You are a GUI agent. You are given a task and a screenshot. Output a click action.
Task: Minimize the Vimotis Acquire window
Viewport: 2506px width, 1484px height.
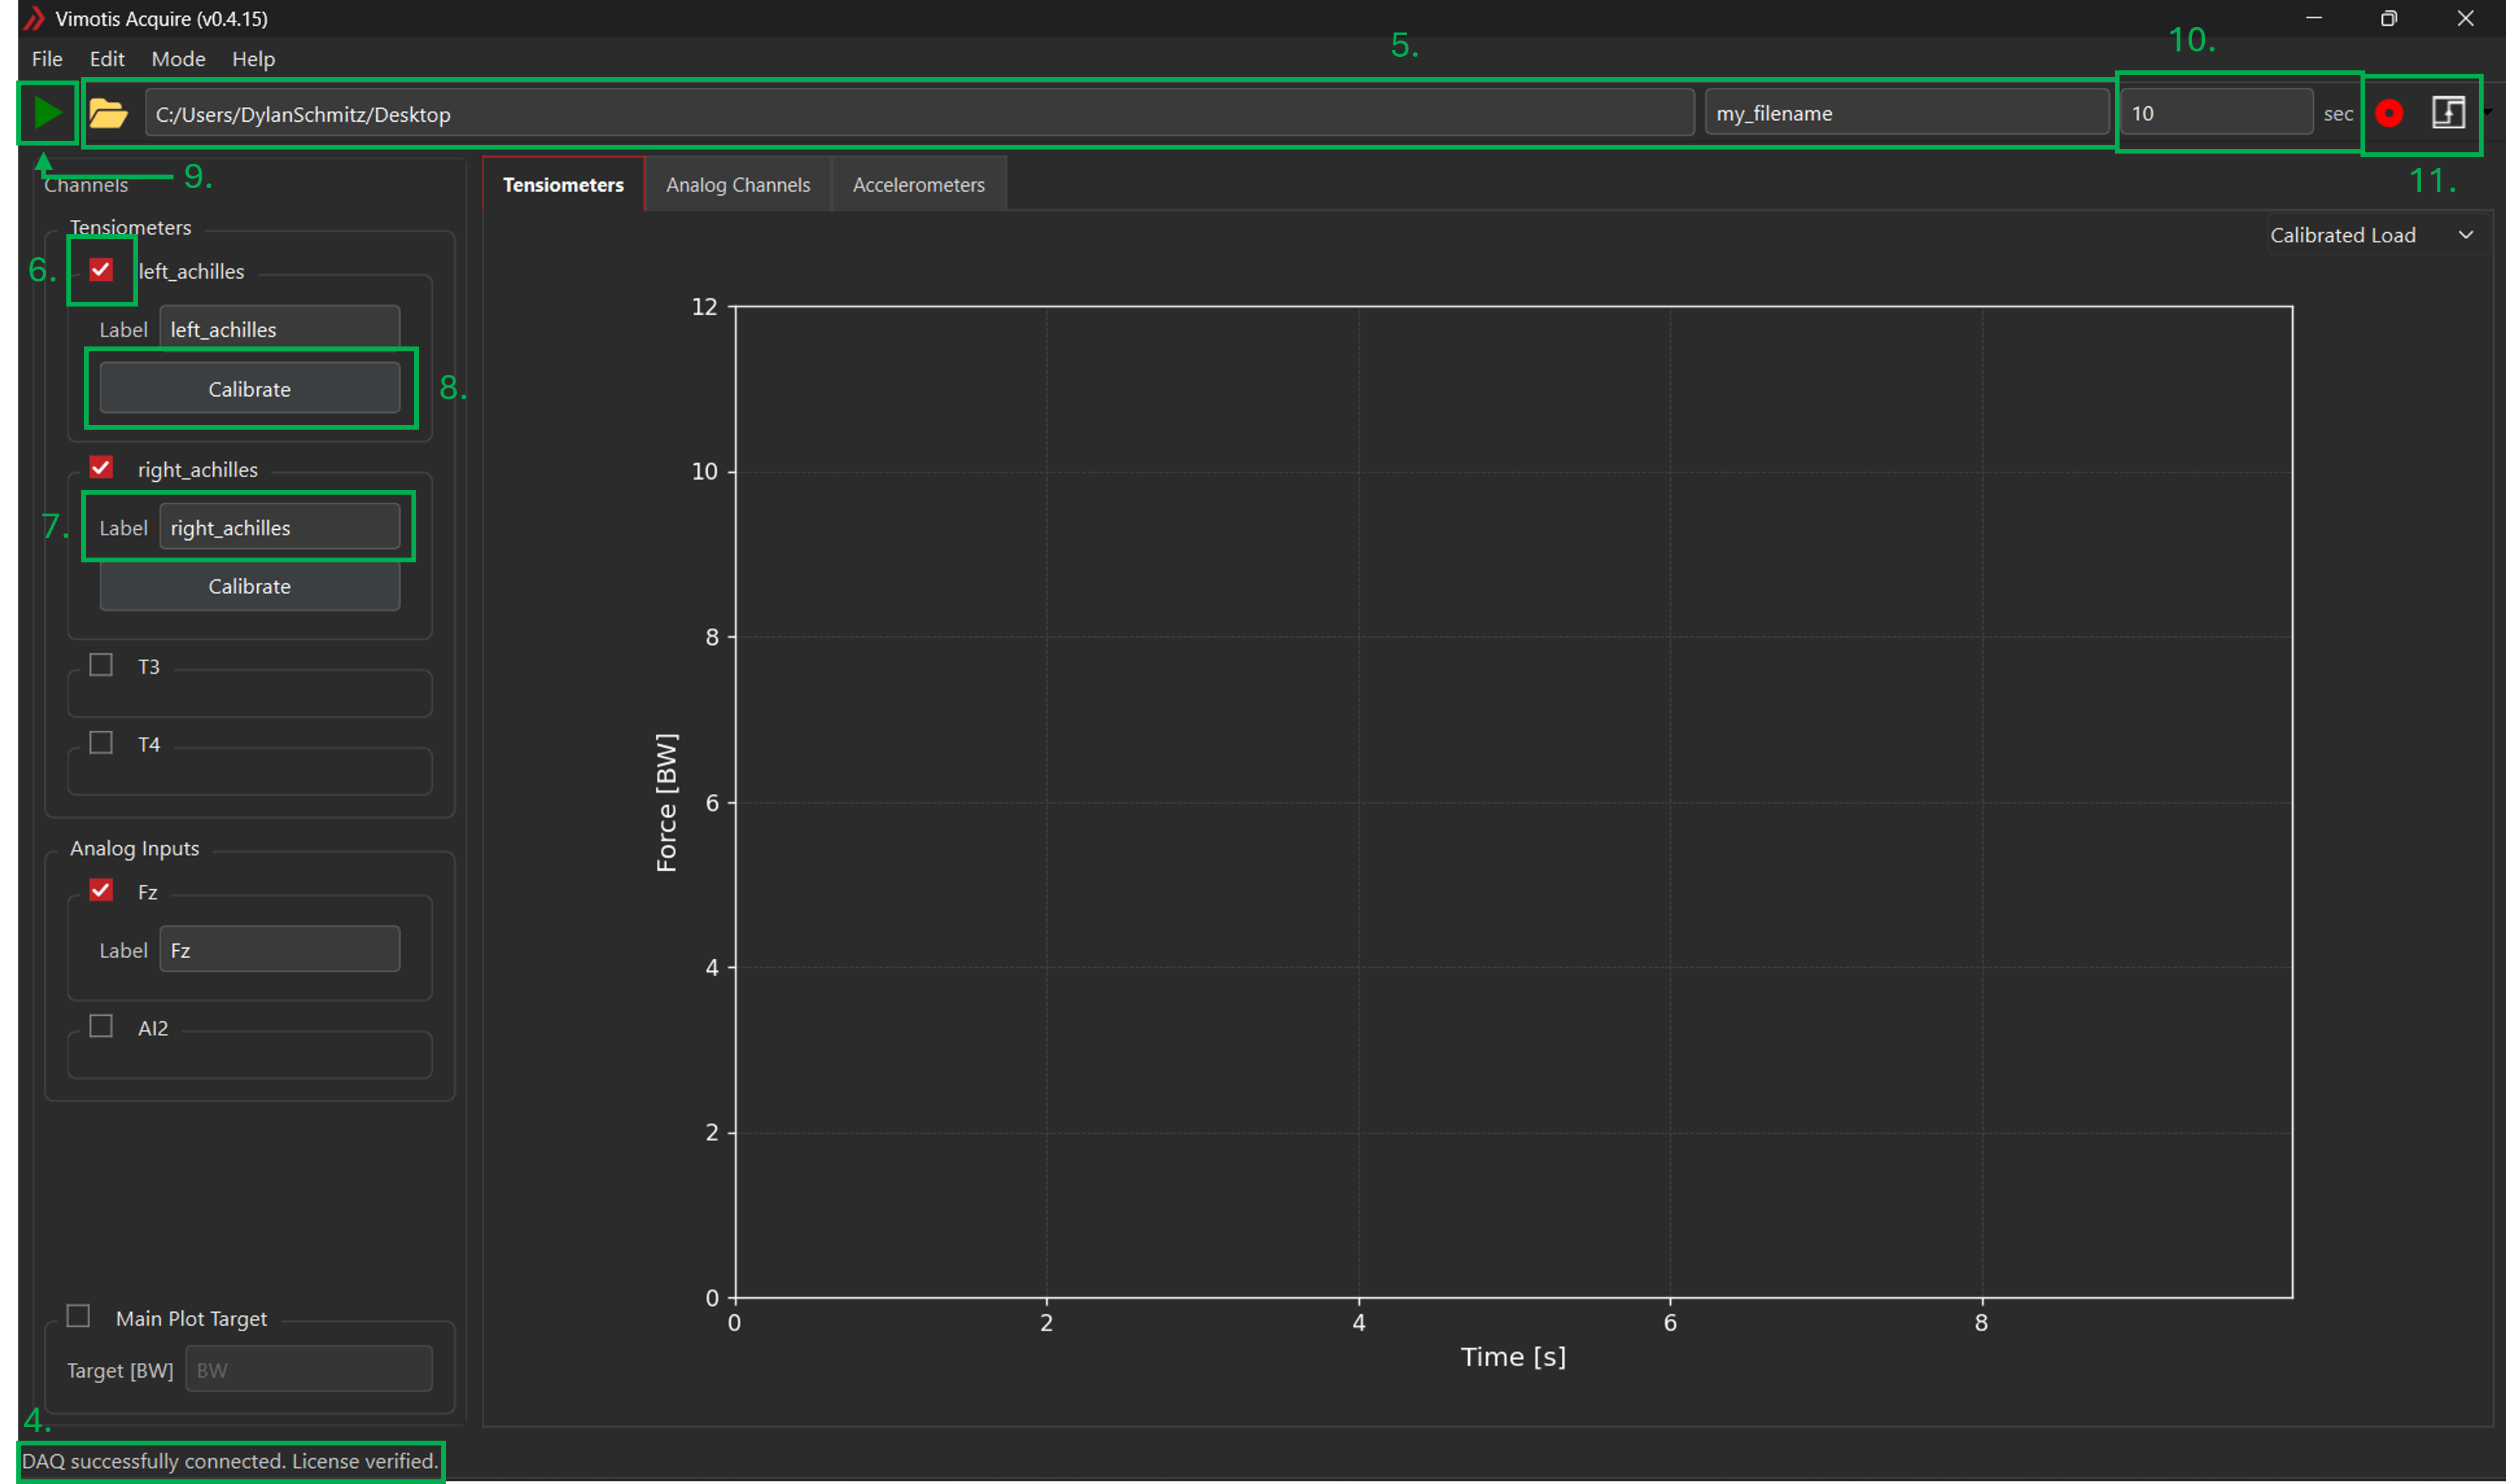(x=2314, y=18)
